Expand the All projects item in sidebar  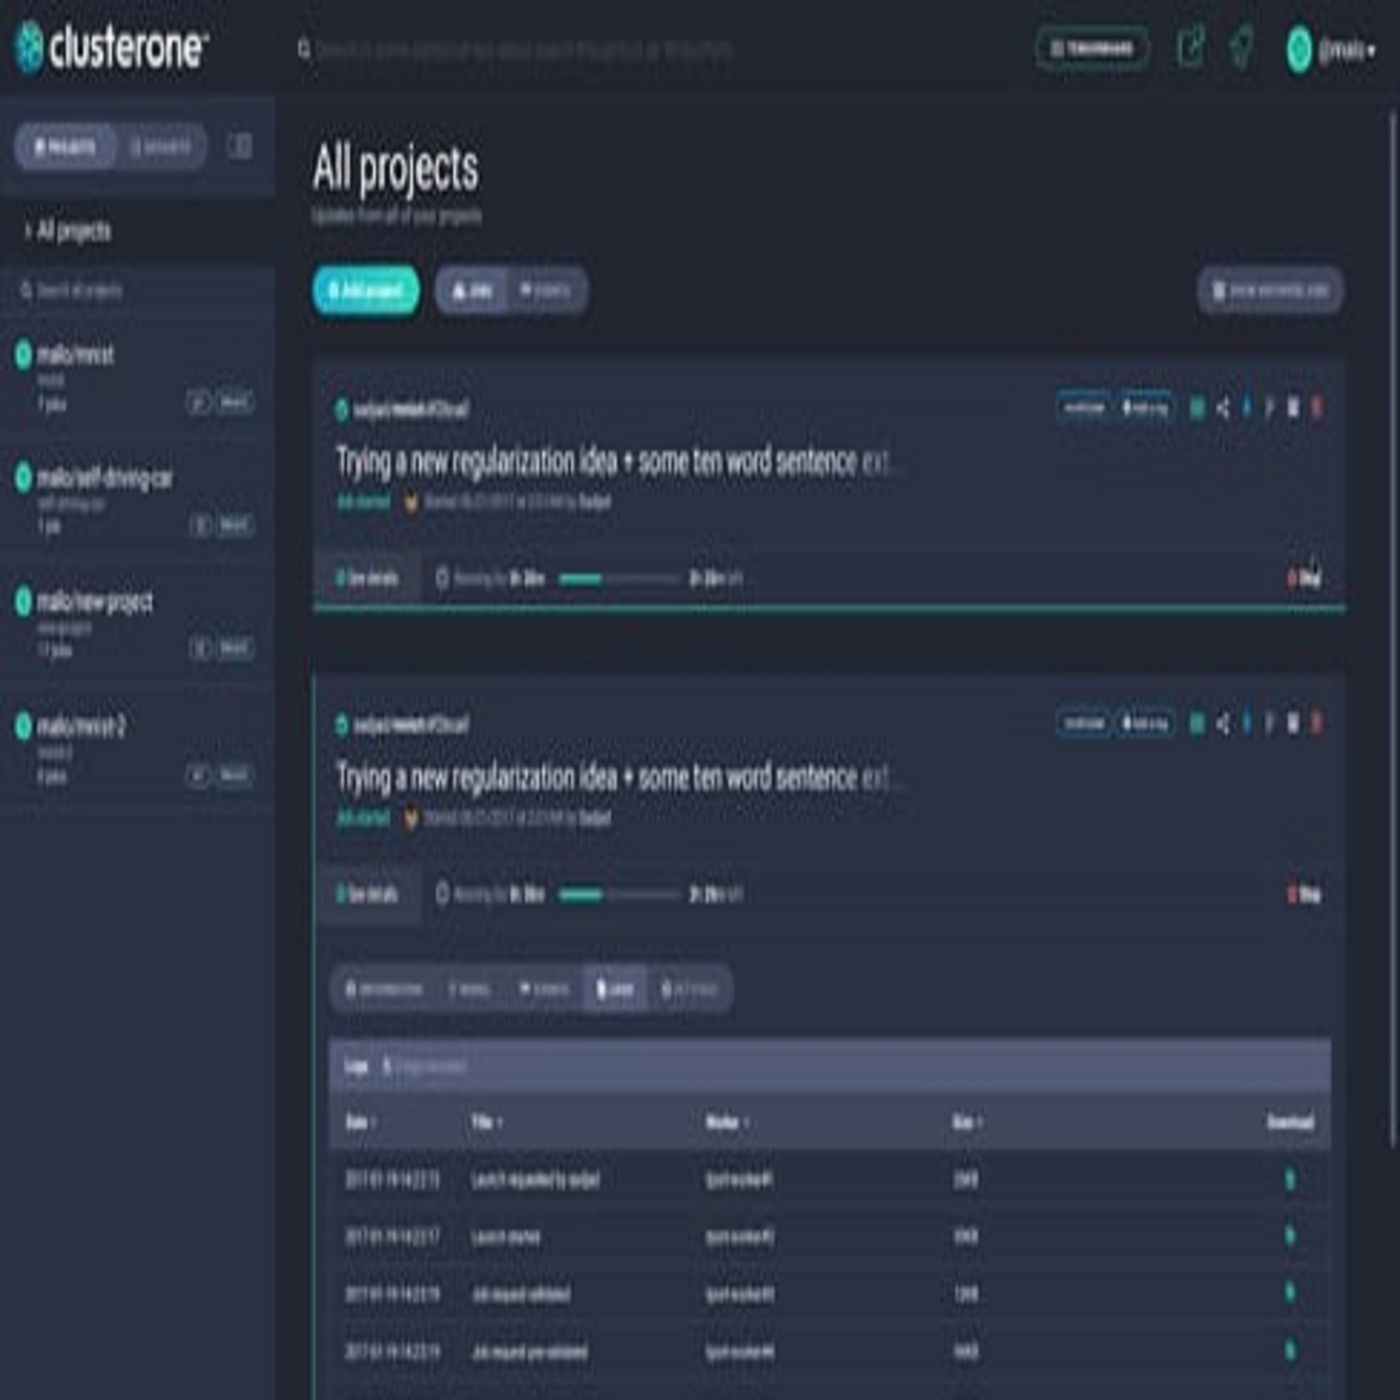click(x=68, y=231)
